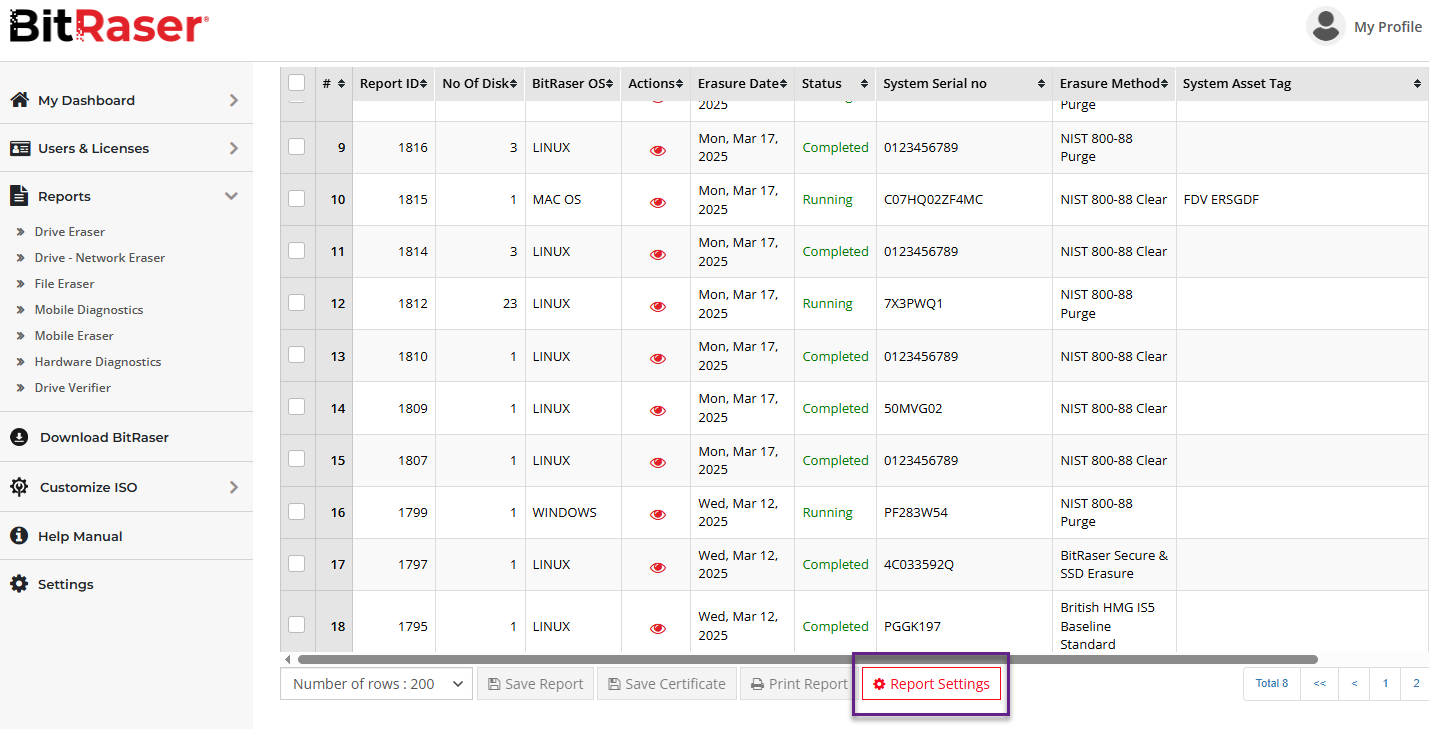This screenshot has width=1429, height=729.
Task: Sort by the # column header
Action: coord(334,84)
